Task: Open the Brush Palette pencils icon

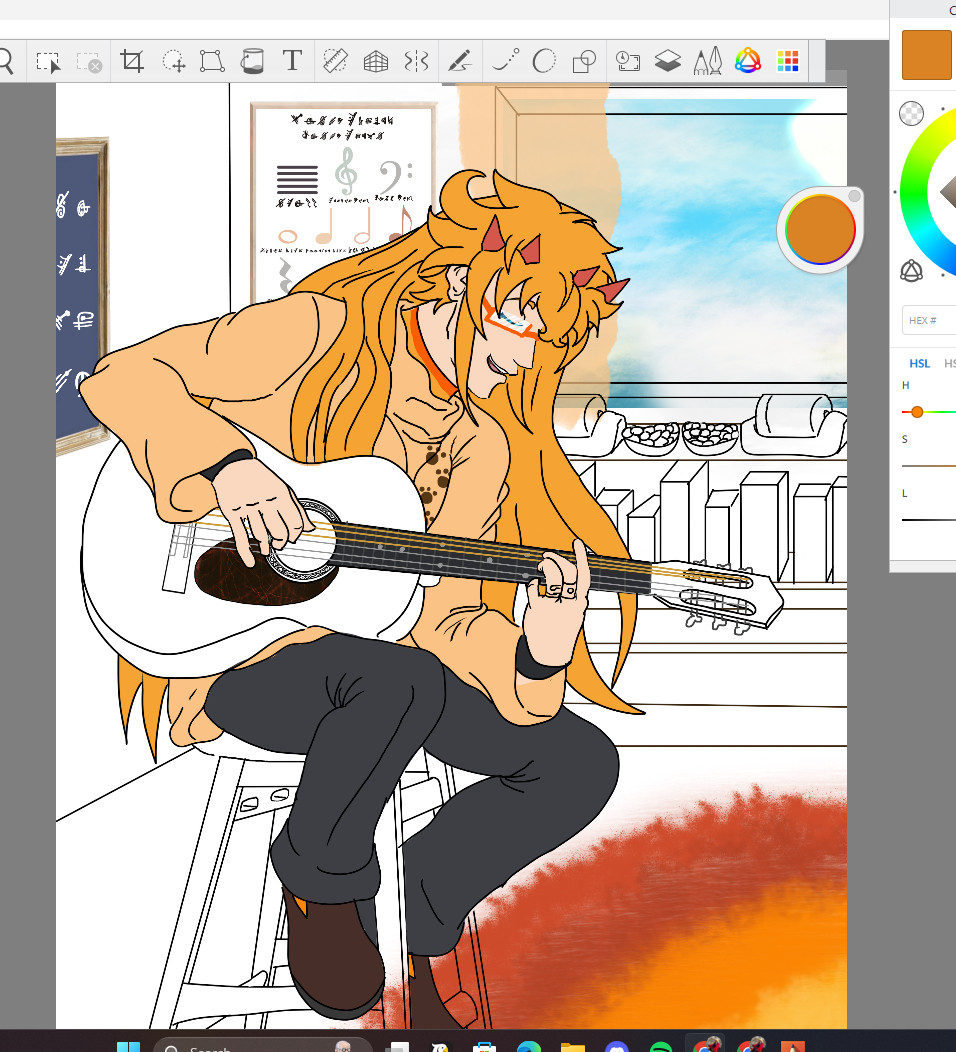Action: [708, 60]
